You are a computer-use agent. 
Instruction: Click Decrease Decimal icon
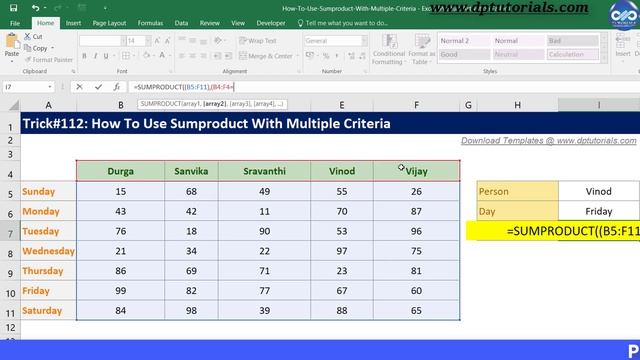362,56
